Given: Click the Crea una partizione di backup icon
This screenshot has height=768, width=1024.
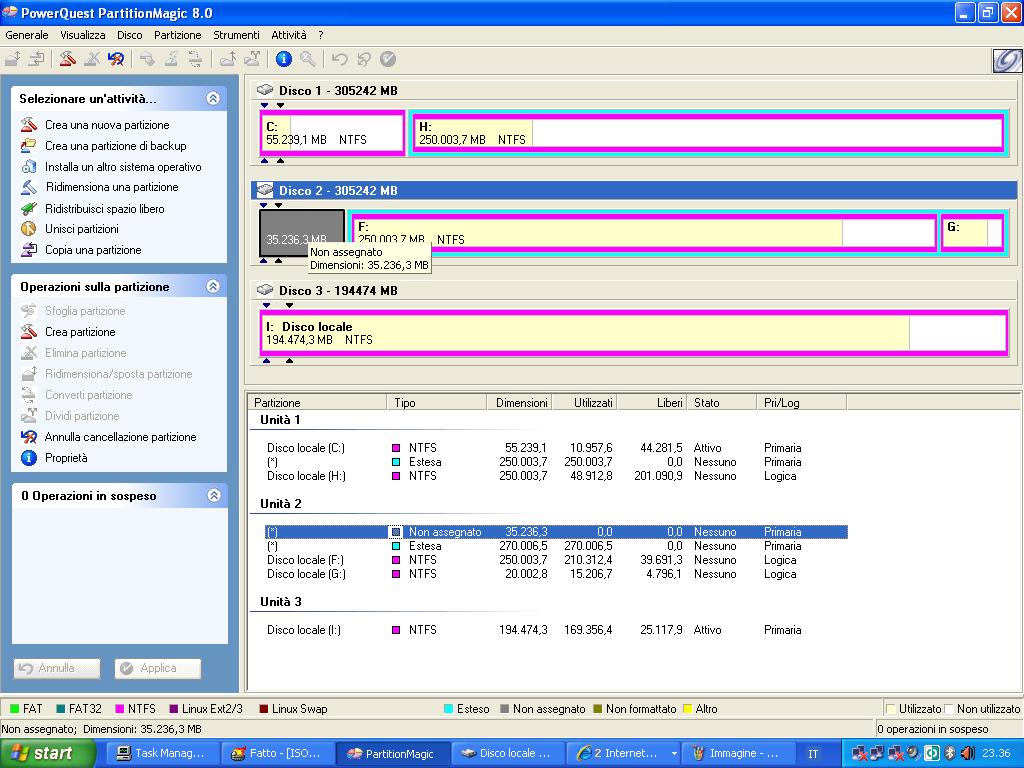Looking at the screenshot, I should pos(29,146).
